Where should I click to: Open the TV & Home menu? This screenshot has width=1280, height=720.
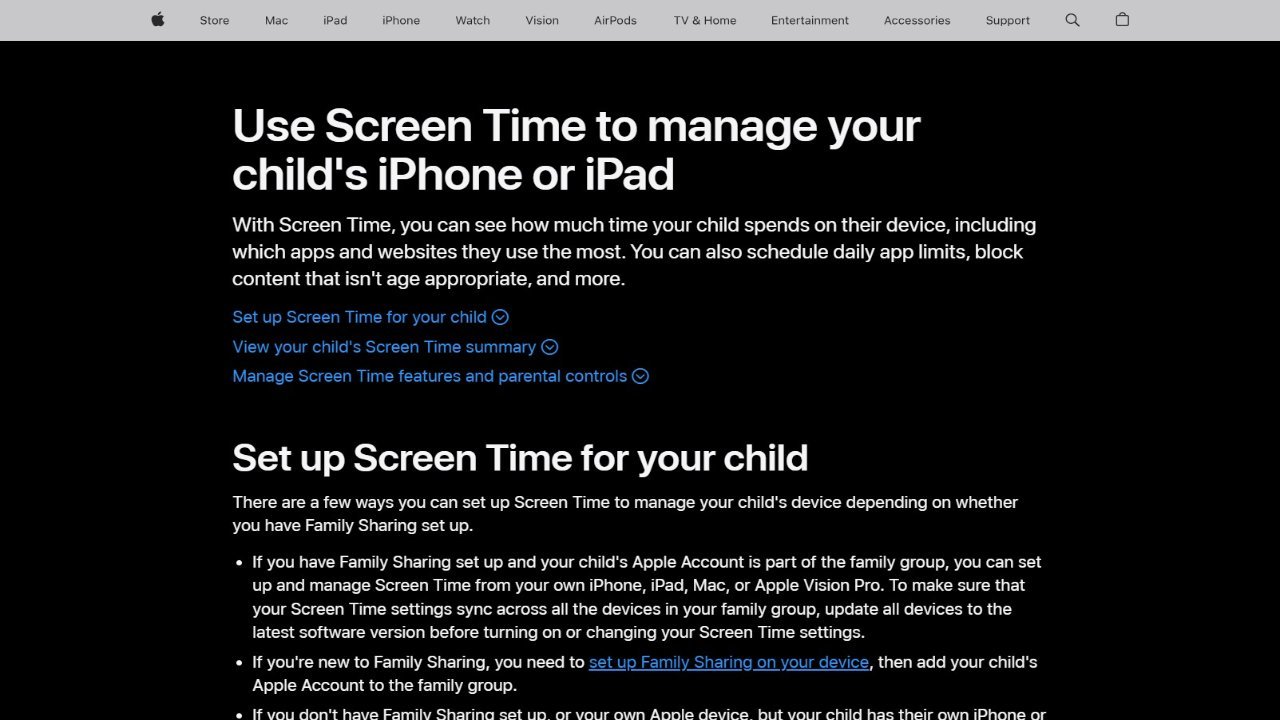705,20
